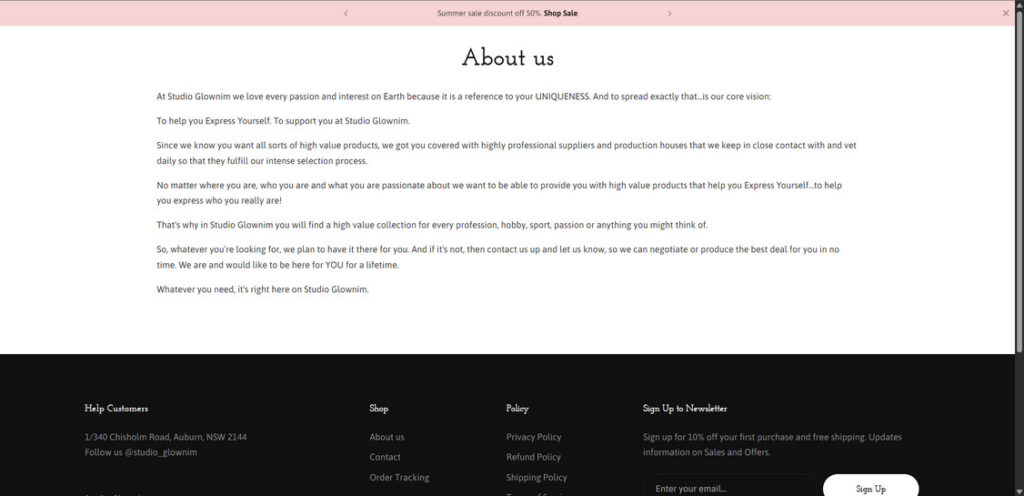Open Shipping Policy link
This screenshot has width=1024, height=496.
(536, 477)
